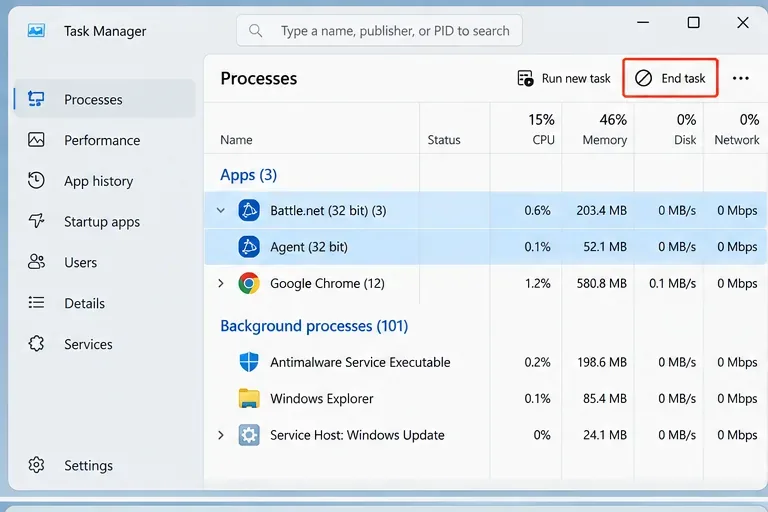Image resolution: width=768 pixels, height=512 pixels.
Task: Switch to the Performance tab
Action: (102, 140)
